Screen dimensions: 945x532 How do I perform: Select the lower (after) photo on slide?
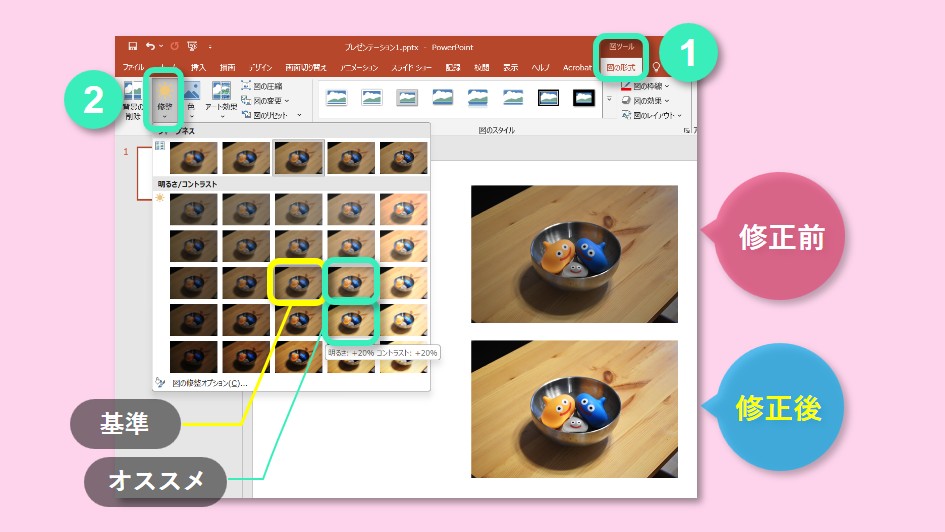tap(574, 409)
